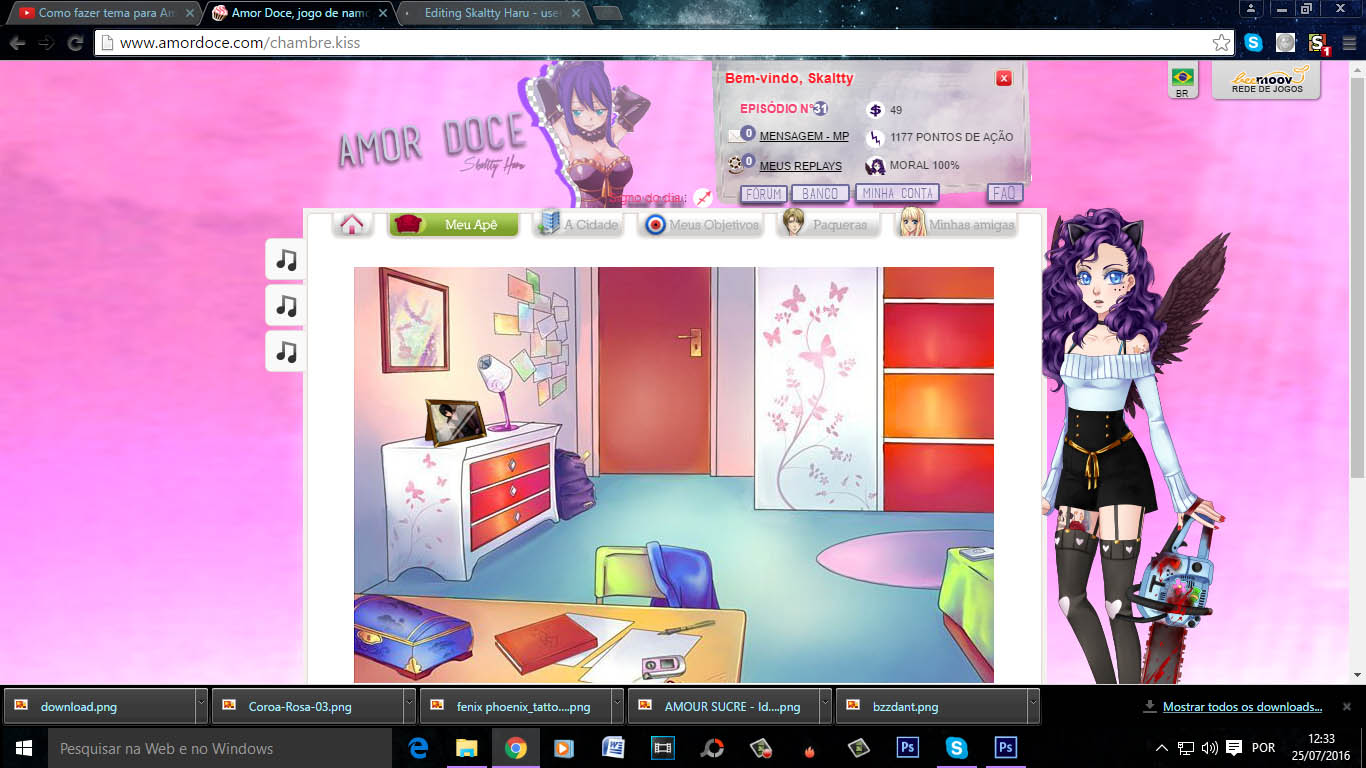Close the Chrome downloads bar
1366x768 pixels.
1347,707
